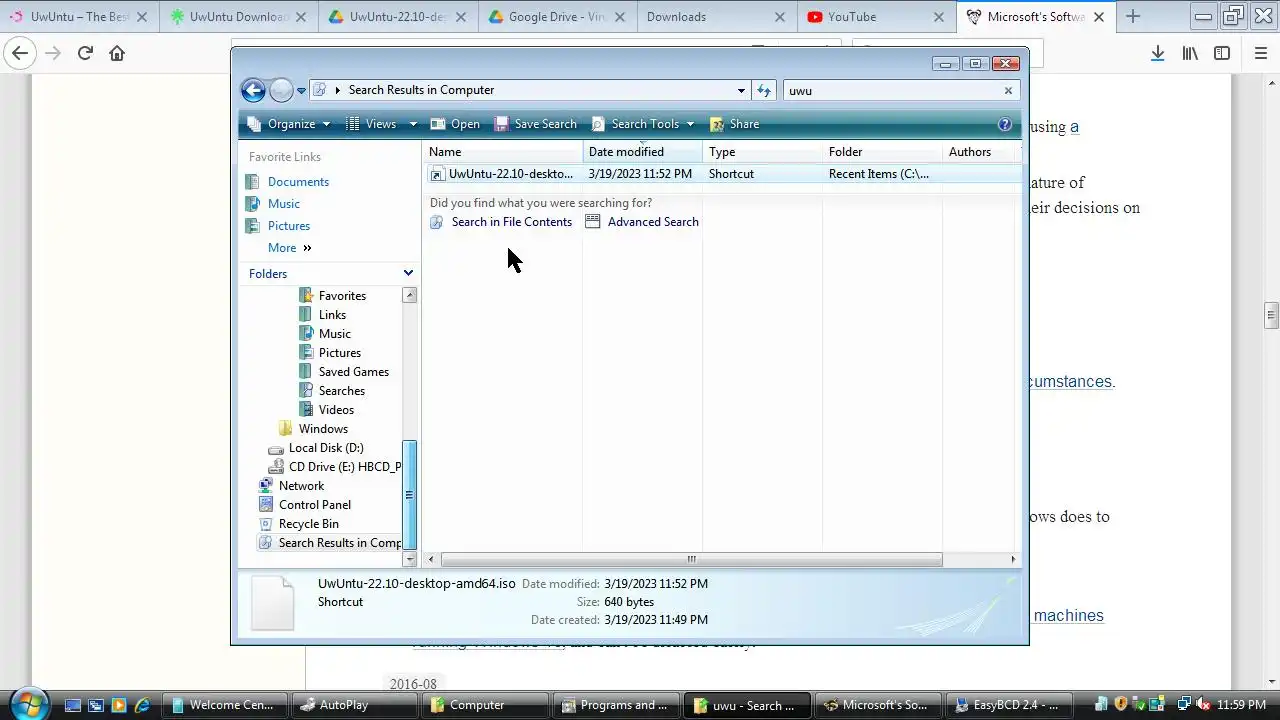Image resolution: width=1280 pixels, height=720 pixels.
Task: Click the Views icon in the toolbar
Action: [353, 124]
